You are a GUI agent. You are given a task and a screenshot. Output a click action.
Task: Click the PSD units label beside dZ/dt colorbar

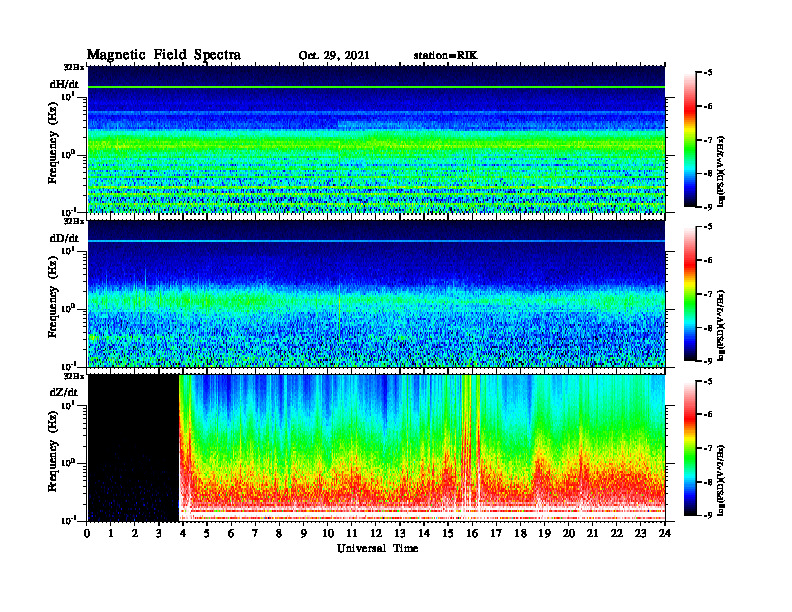point(721,479)
